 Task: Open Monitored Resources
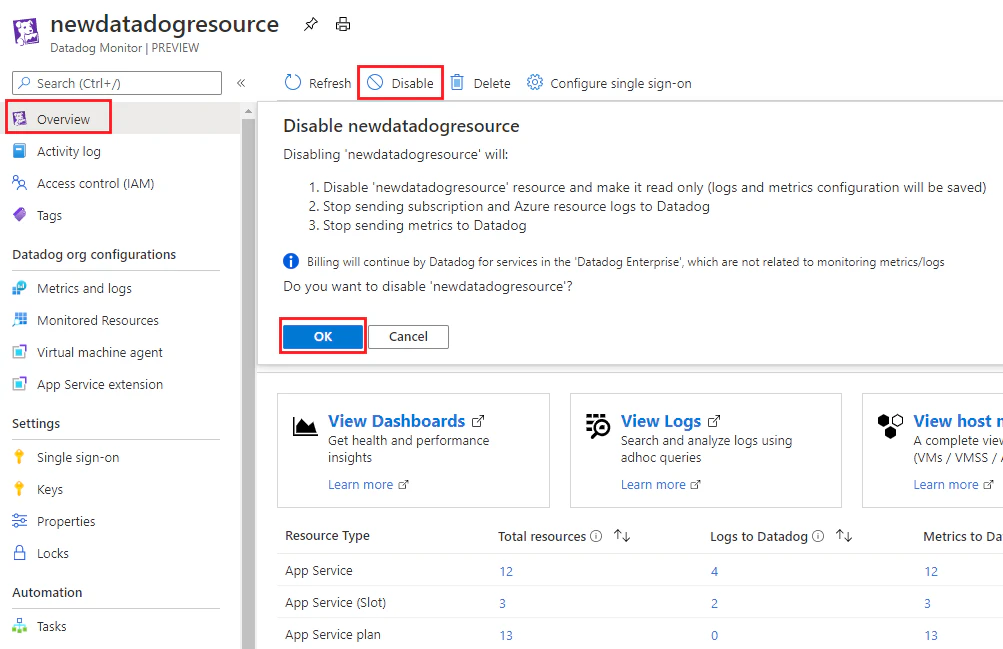tap(97, 320)
